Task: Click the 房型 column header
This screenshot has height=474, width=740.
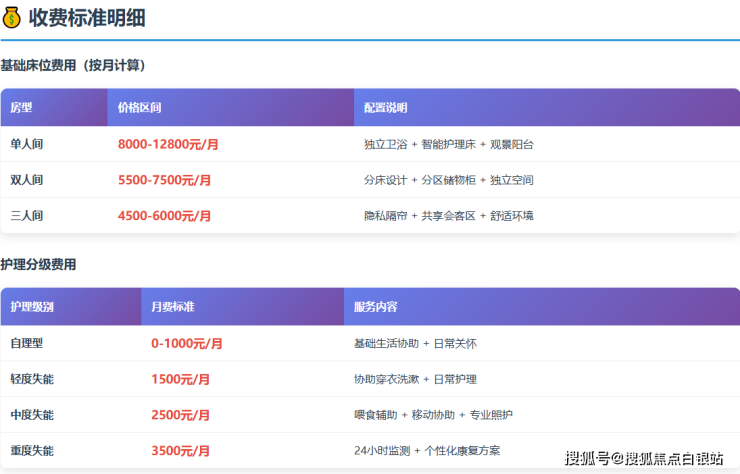Action: point(22,108)
